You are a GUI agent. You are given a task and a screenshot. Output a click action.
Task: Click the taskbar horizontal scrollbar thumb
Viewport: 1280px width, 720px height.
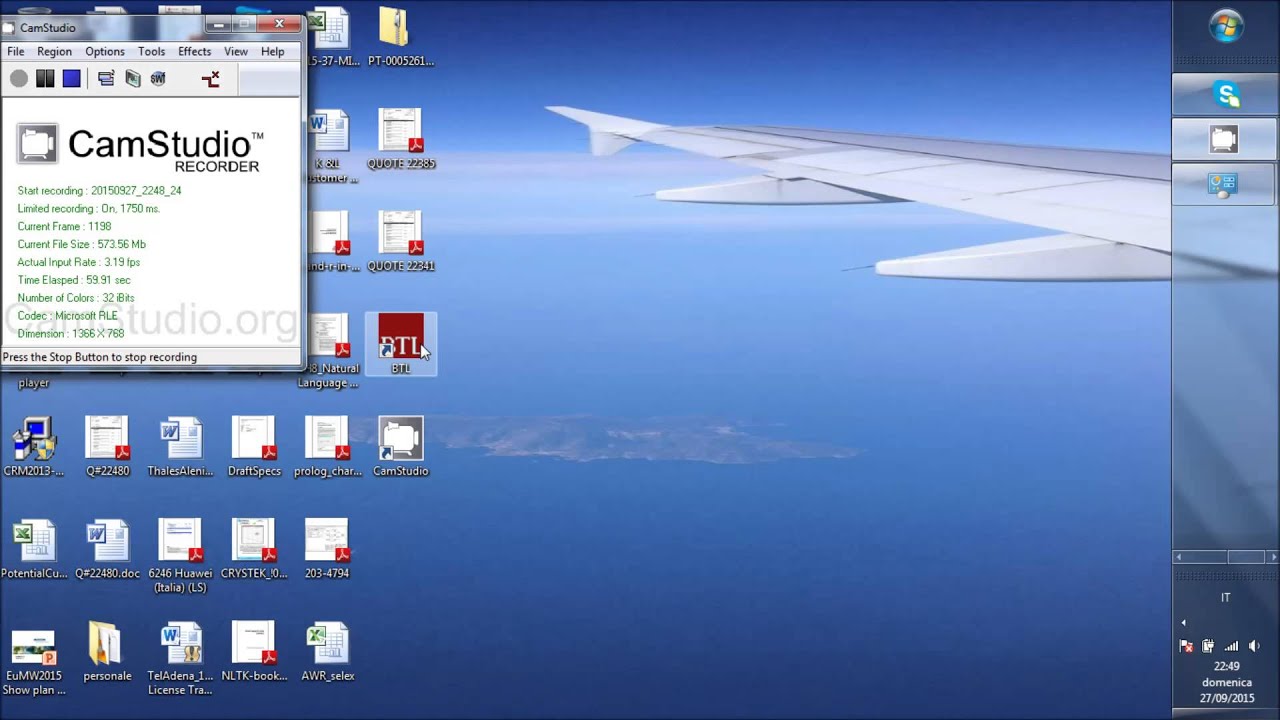[1246, 557]
